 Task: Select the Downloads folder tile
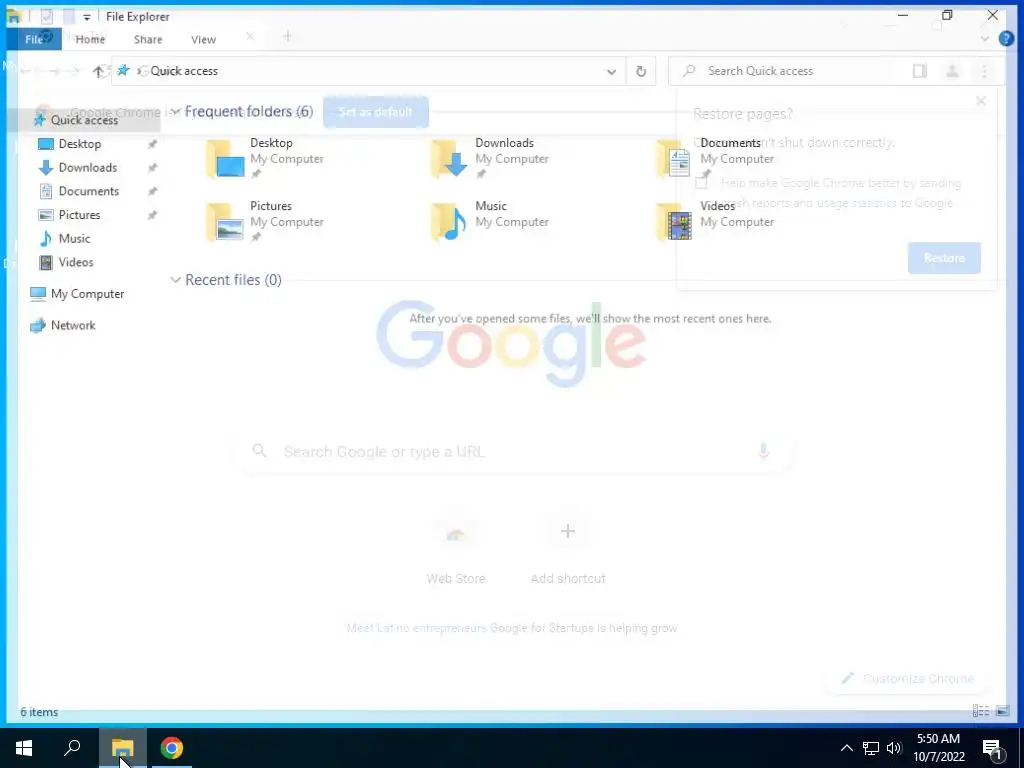pyautogui.click(x=490, y=159)
